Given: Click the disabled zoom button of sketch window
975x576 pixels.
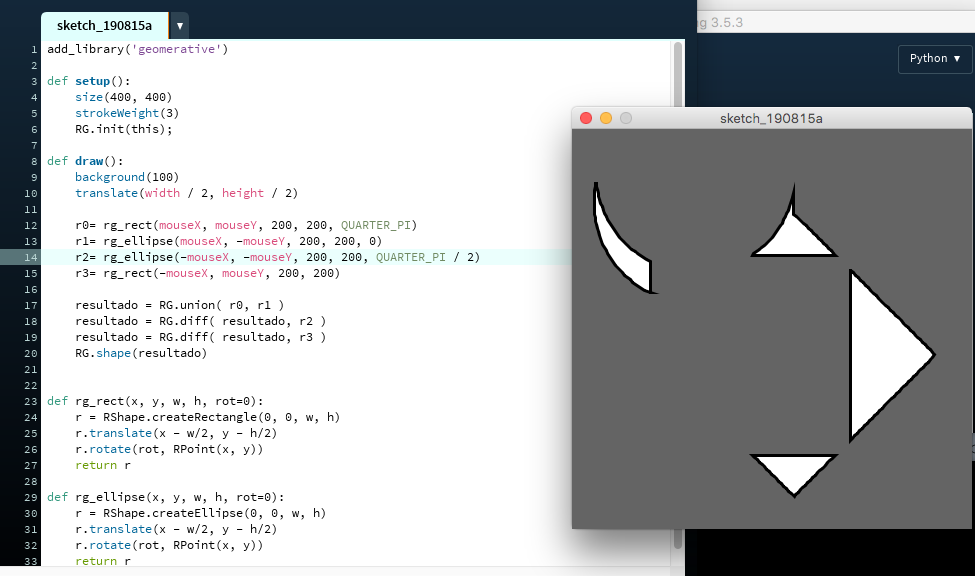Looking at the screenshot, I should [626, 118].
